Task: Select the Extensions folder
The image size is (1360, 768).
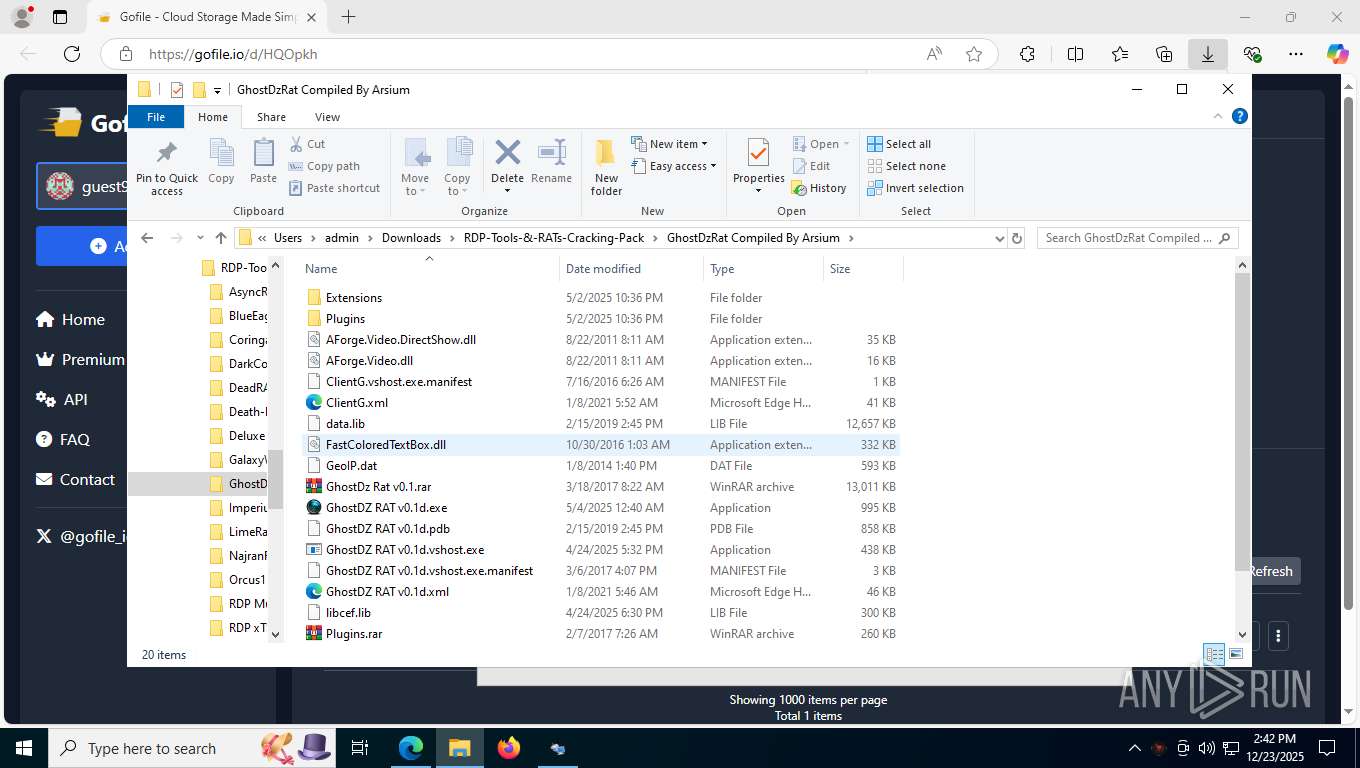Action: [x=354, y=298]
